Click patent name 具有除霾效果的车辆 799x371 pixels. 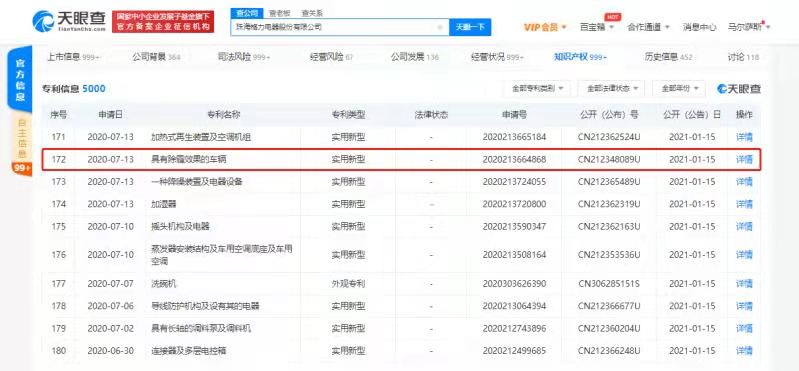[189, 160]
